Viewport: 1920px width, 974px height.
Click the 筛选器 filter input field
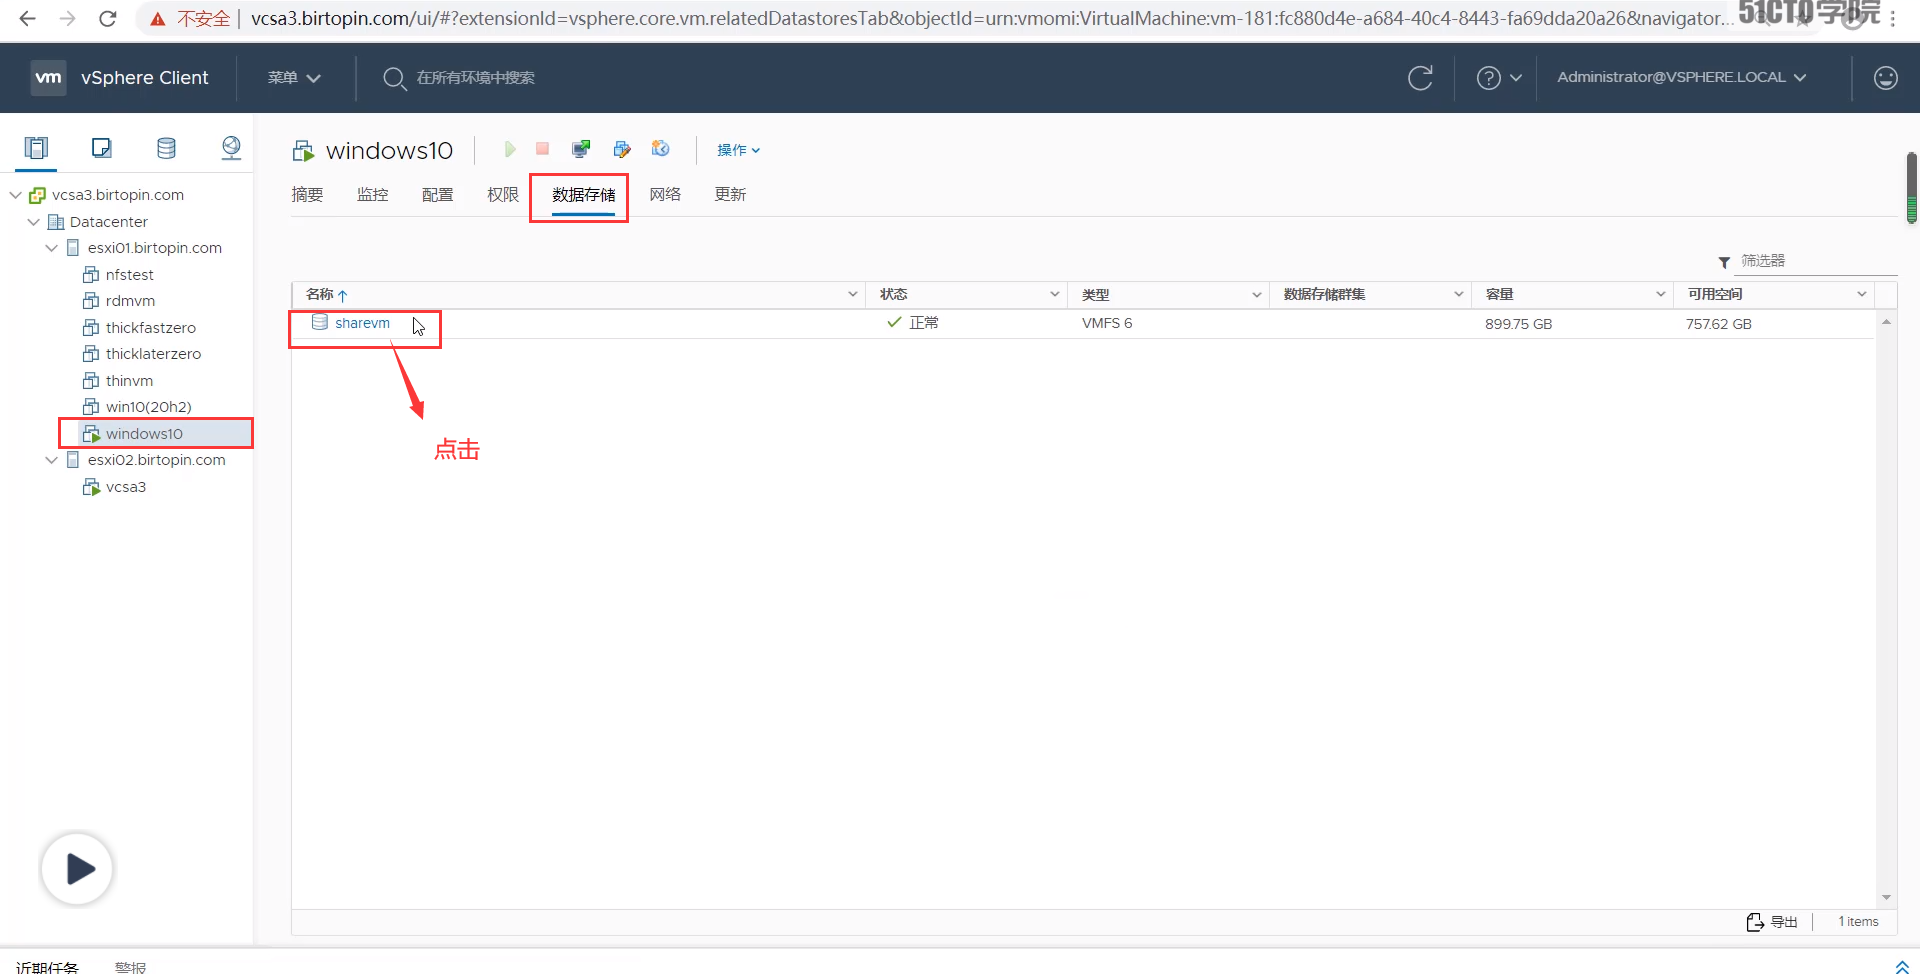[x=1815, y=261]
